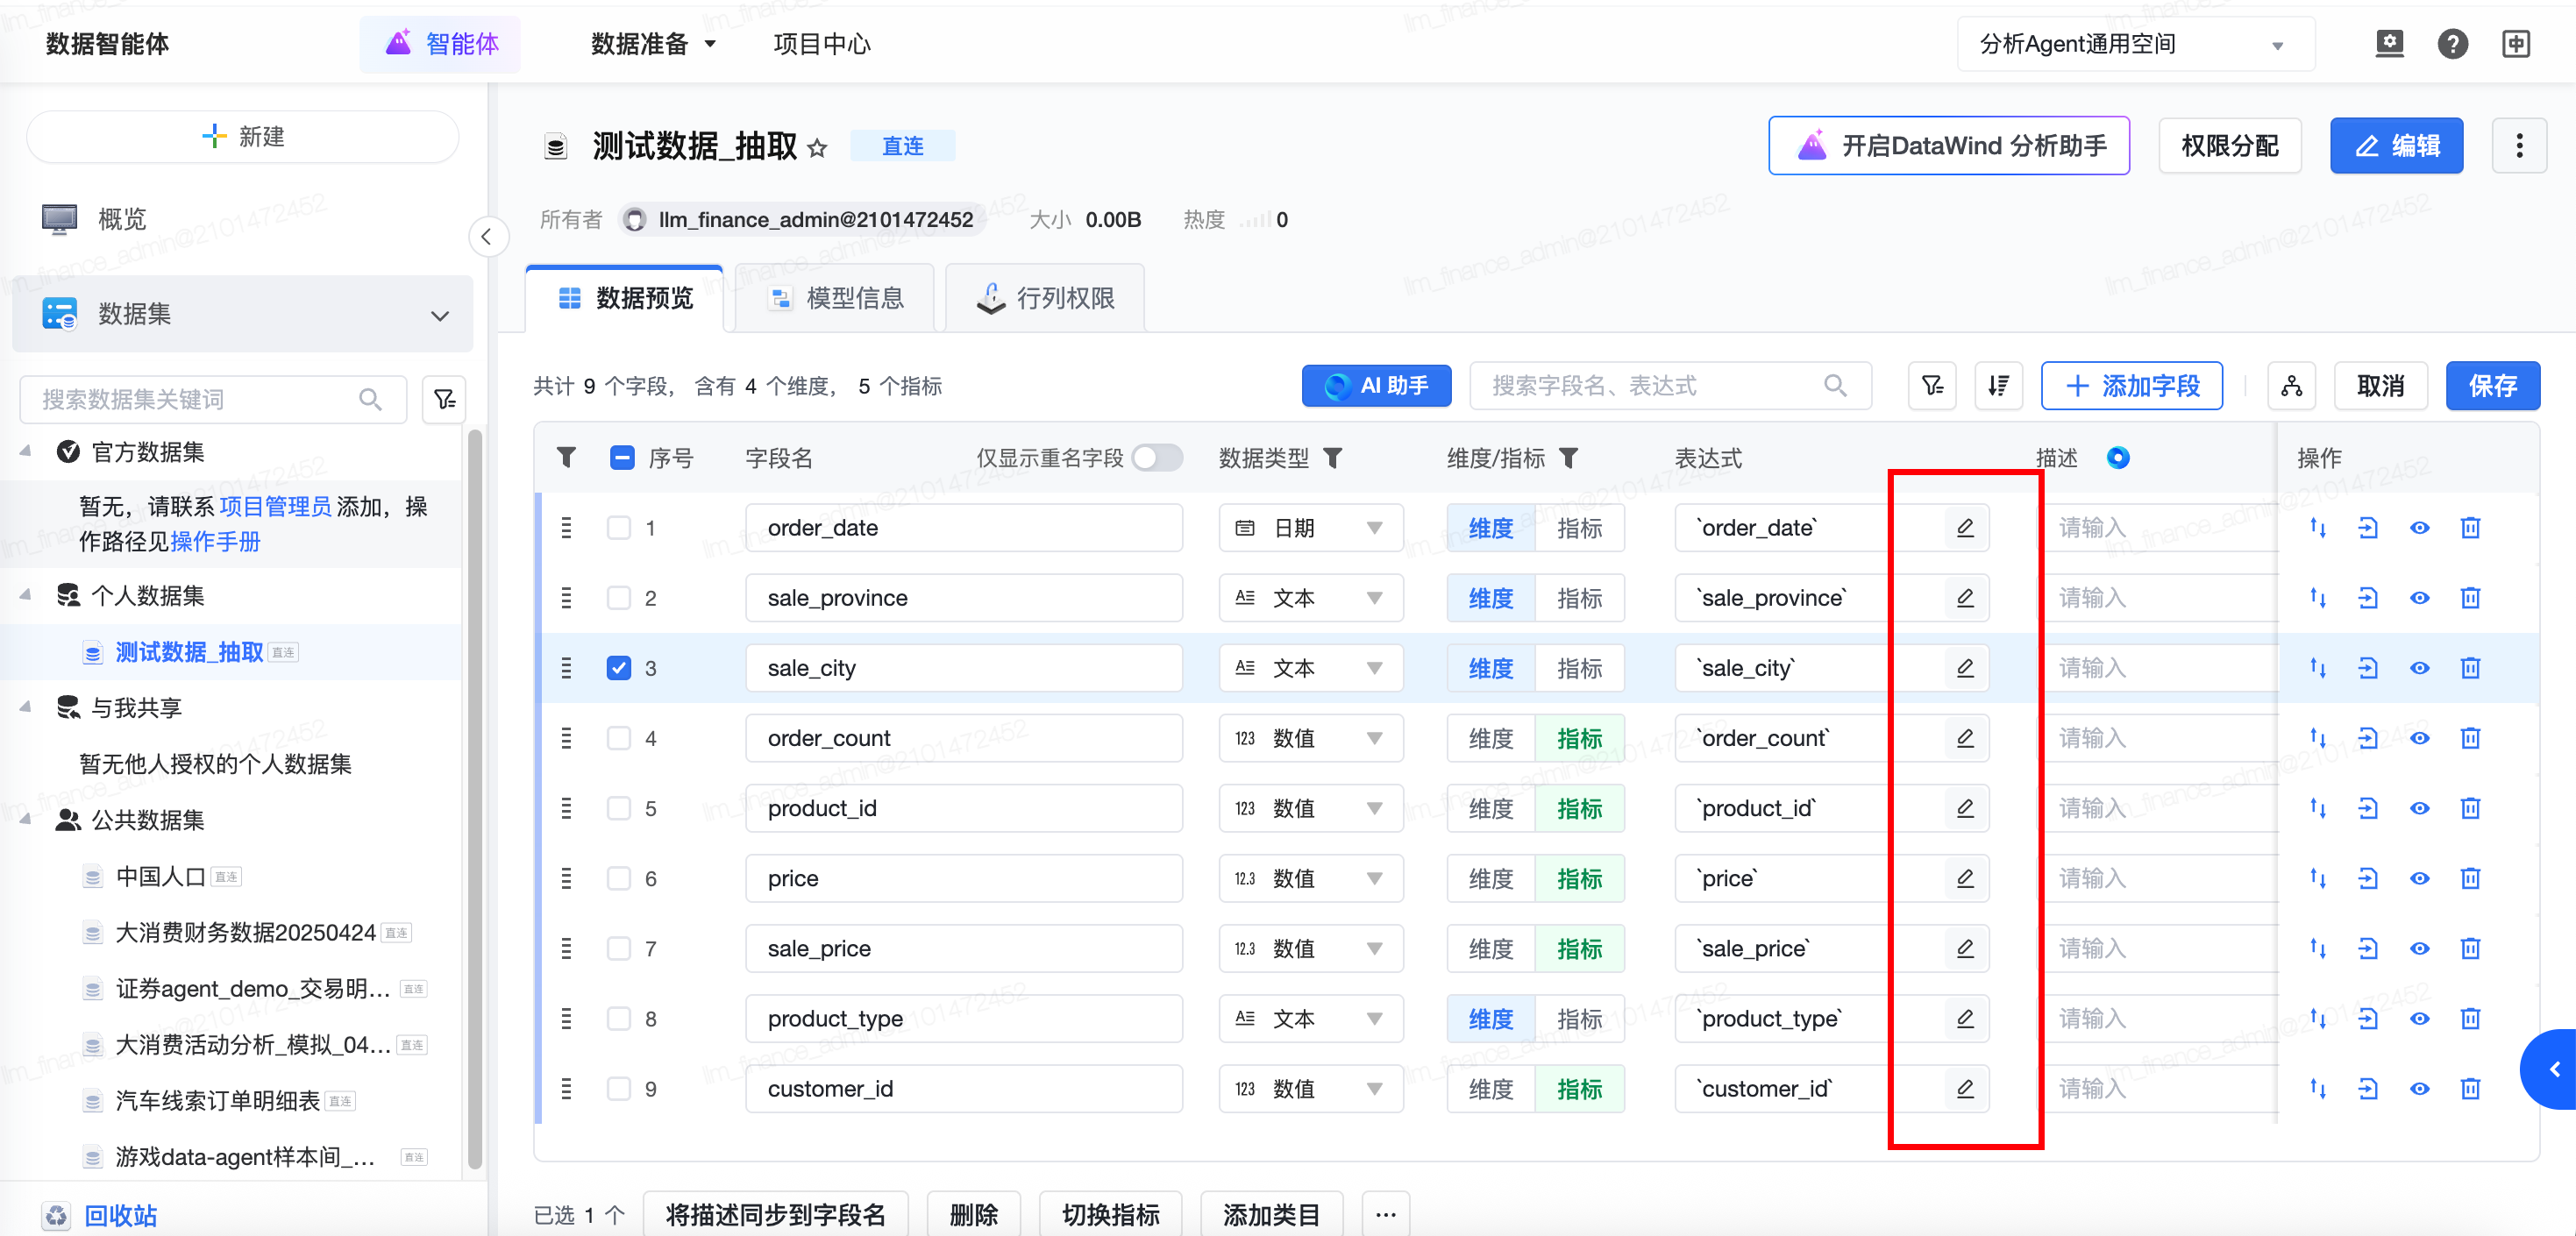Open the field sorting icon
This screenshot has height=1236, width=2576.
coord(1998,385)
